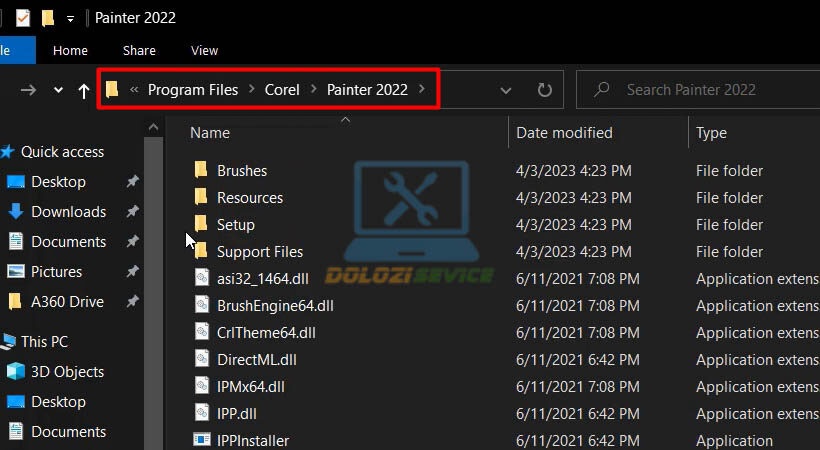
Task: Unpin Desktop from Quick access
Action: pyautogui.click(x=132, y=182)
